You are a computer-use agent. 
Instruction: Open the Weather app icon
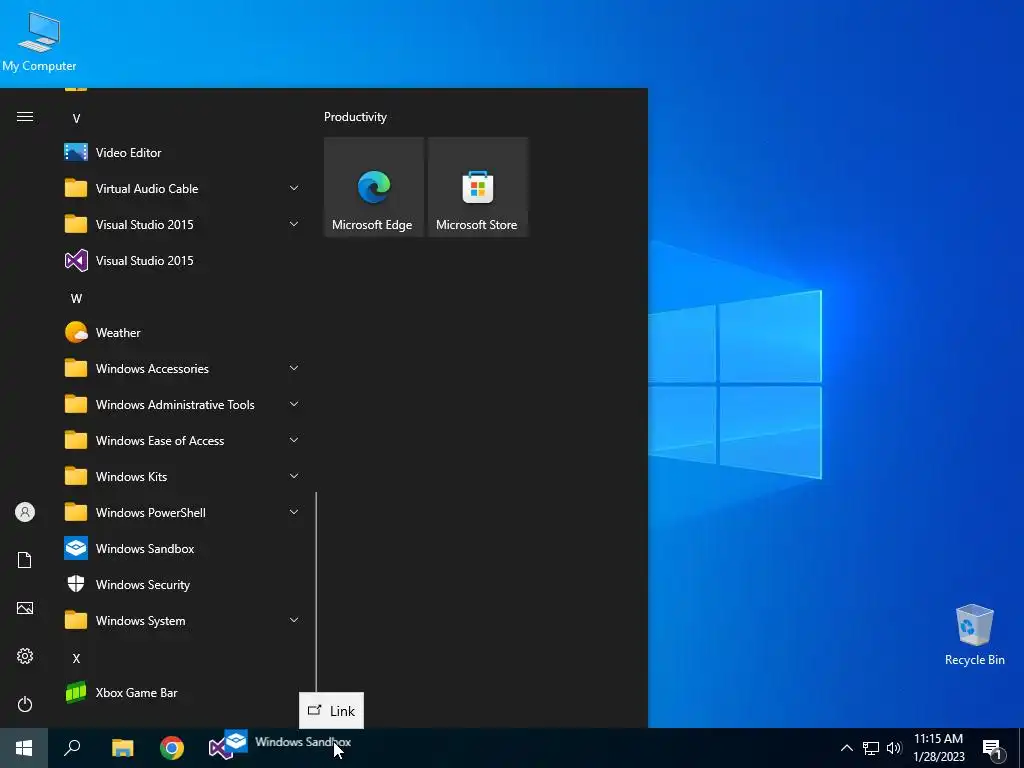[x=76, y=332]
